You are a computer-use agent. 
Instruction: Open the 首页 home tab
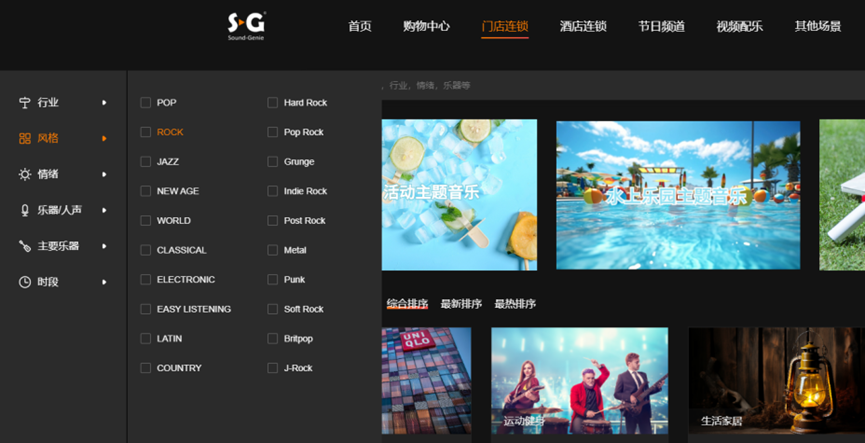(x=360, y=26)
